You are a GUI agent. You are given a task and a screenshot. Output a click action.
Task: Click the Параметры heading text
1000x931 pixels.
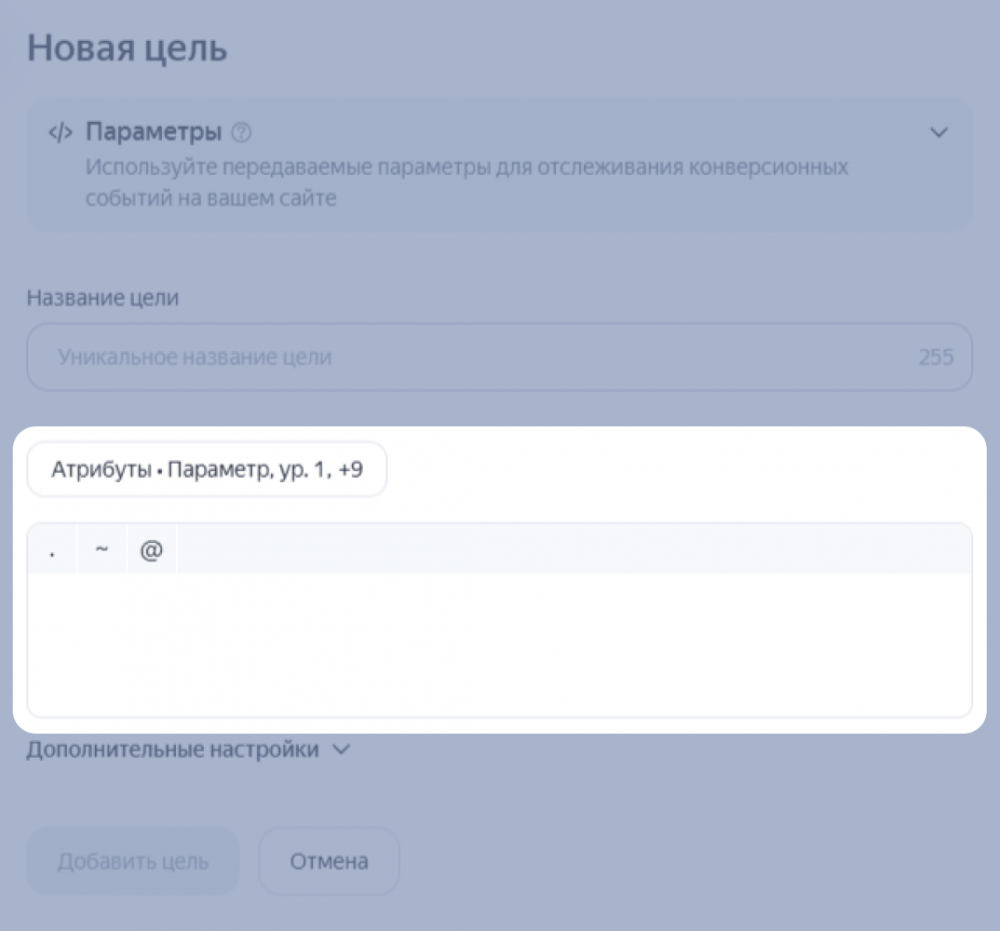point(154,132)
